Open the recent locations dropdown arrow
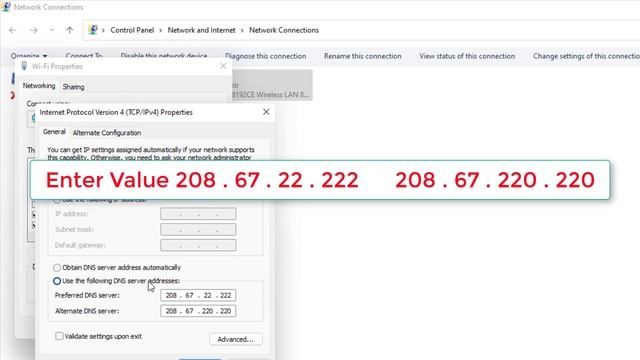Screen dimensions: 640x360 [52, 30]
